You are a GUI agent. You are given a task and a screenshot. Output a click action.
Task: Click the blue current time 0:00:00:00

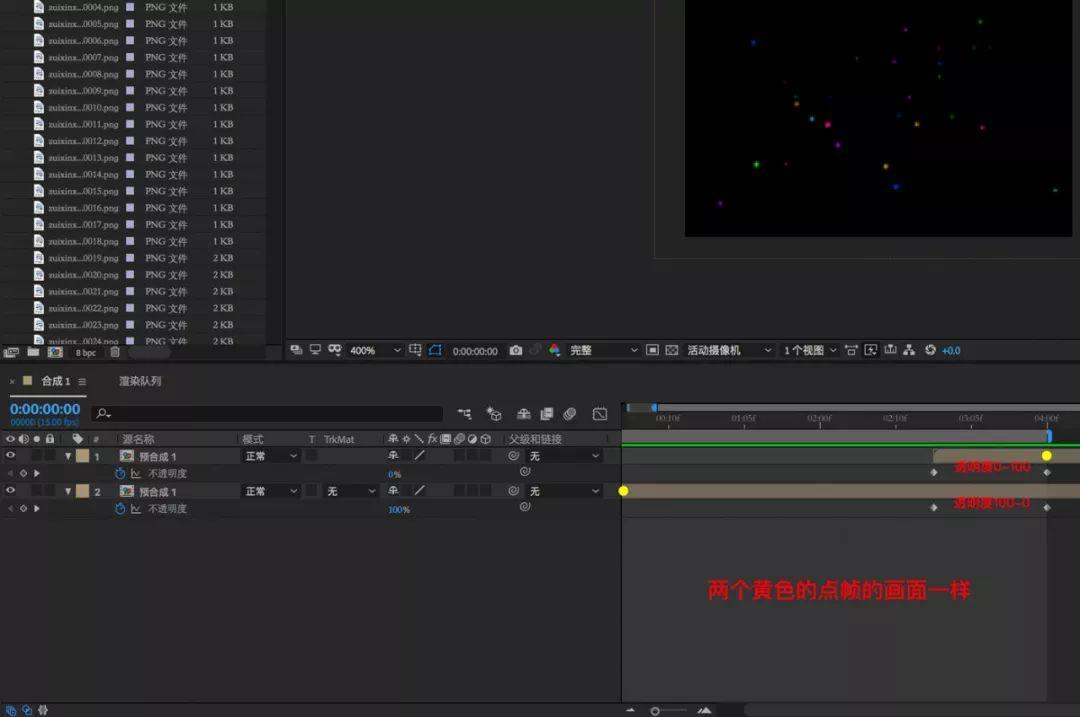pos(45,409)
